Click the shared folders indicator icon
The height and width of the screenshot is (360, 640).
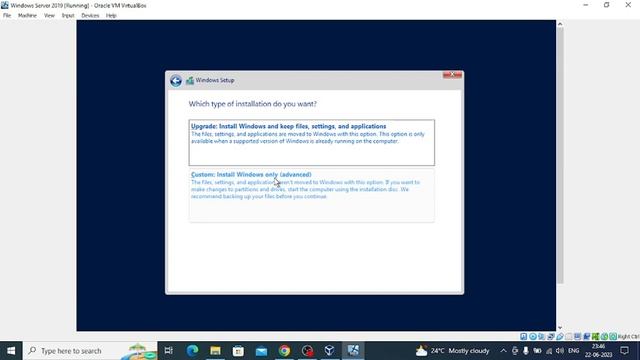569,336
